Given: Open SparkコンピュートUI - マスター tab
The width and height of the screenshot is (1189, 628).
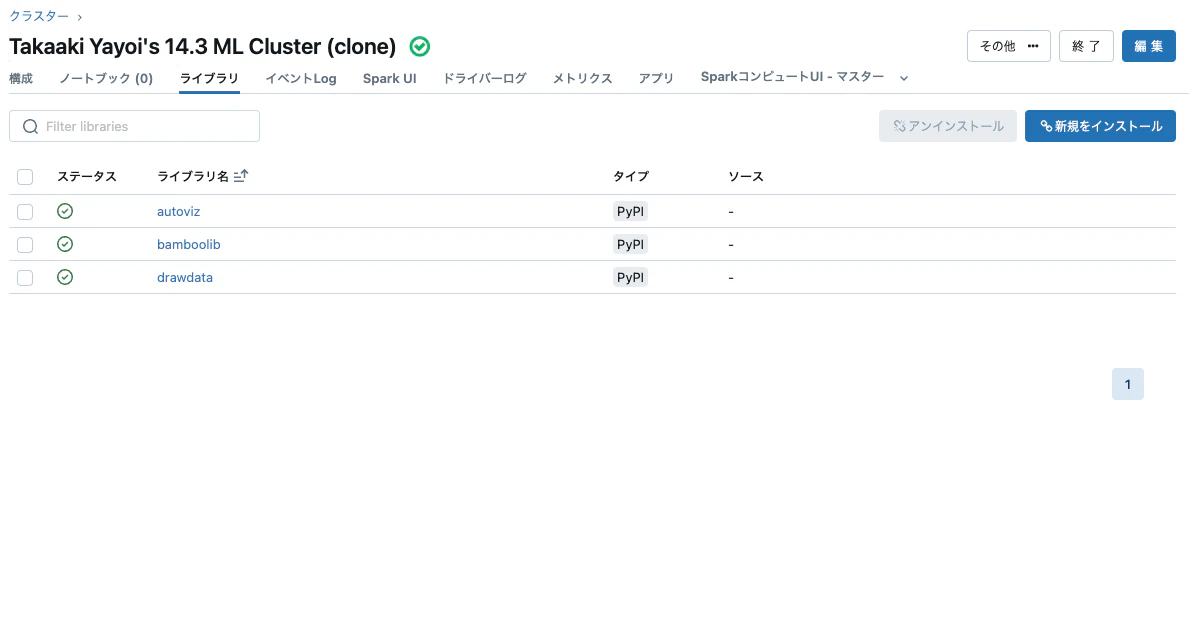Looking at the screenshot, I should tap(792, 77).
